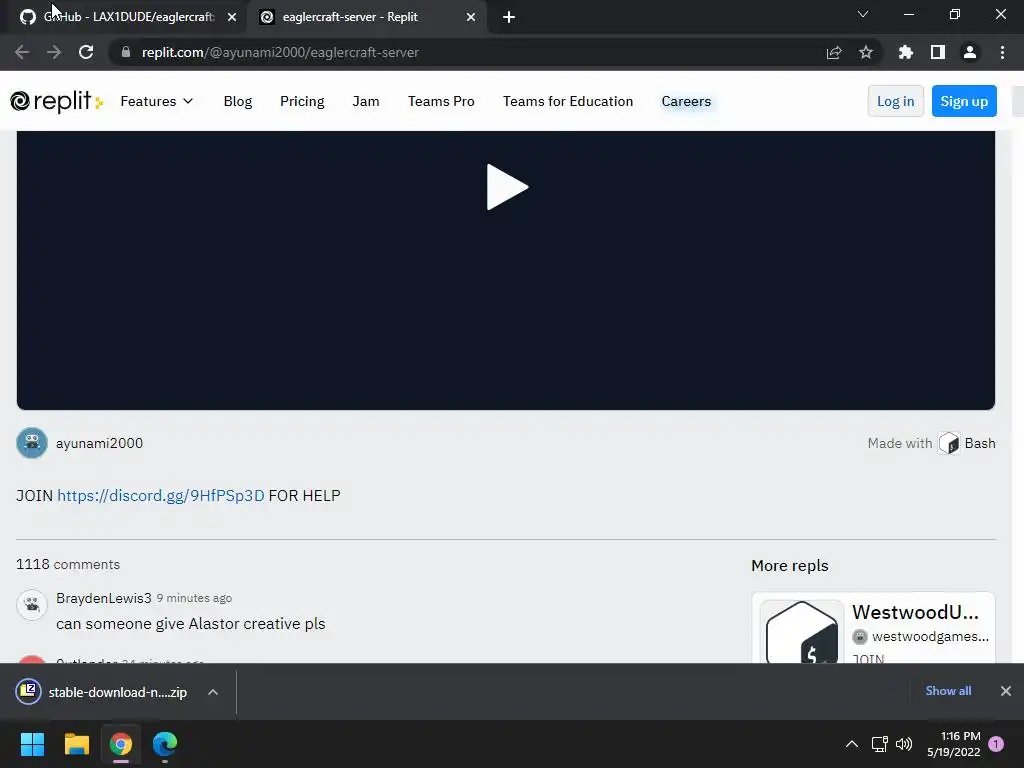
Task: View site lock information
Action: [126, 52]
